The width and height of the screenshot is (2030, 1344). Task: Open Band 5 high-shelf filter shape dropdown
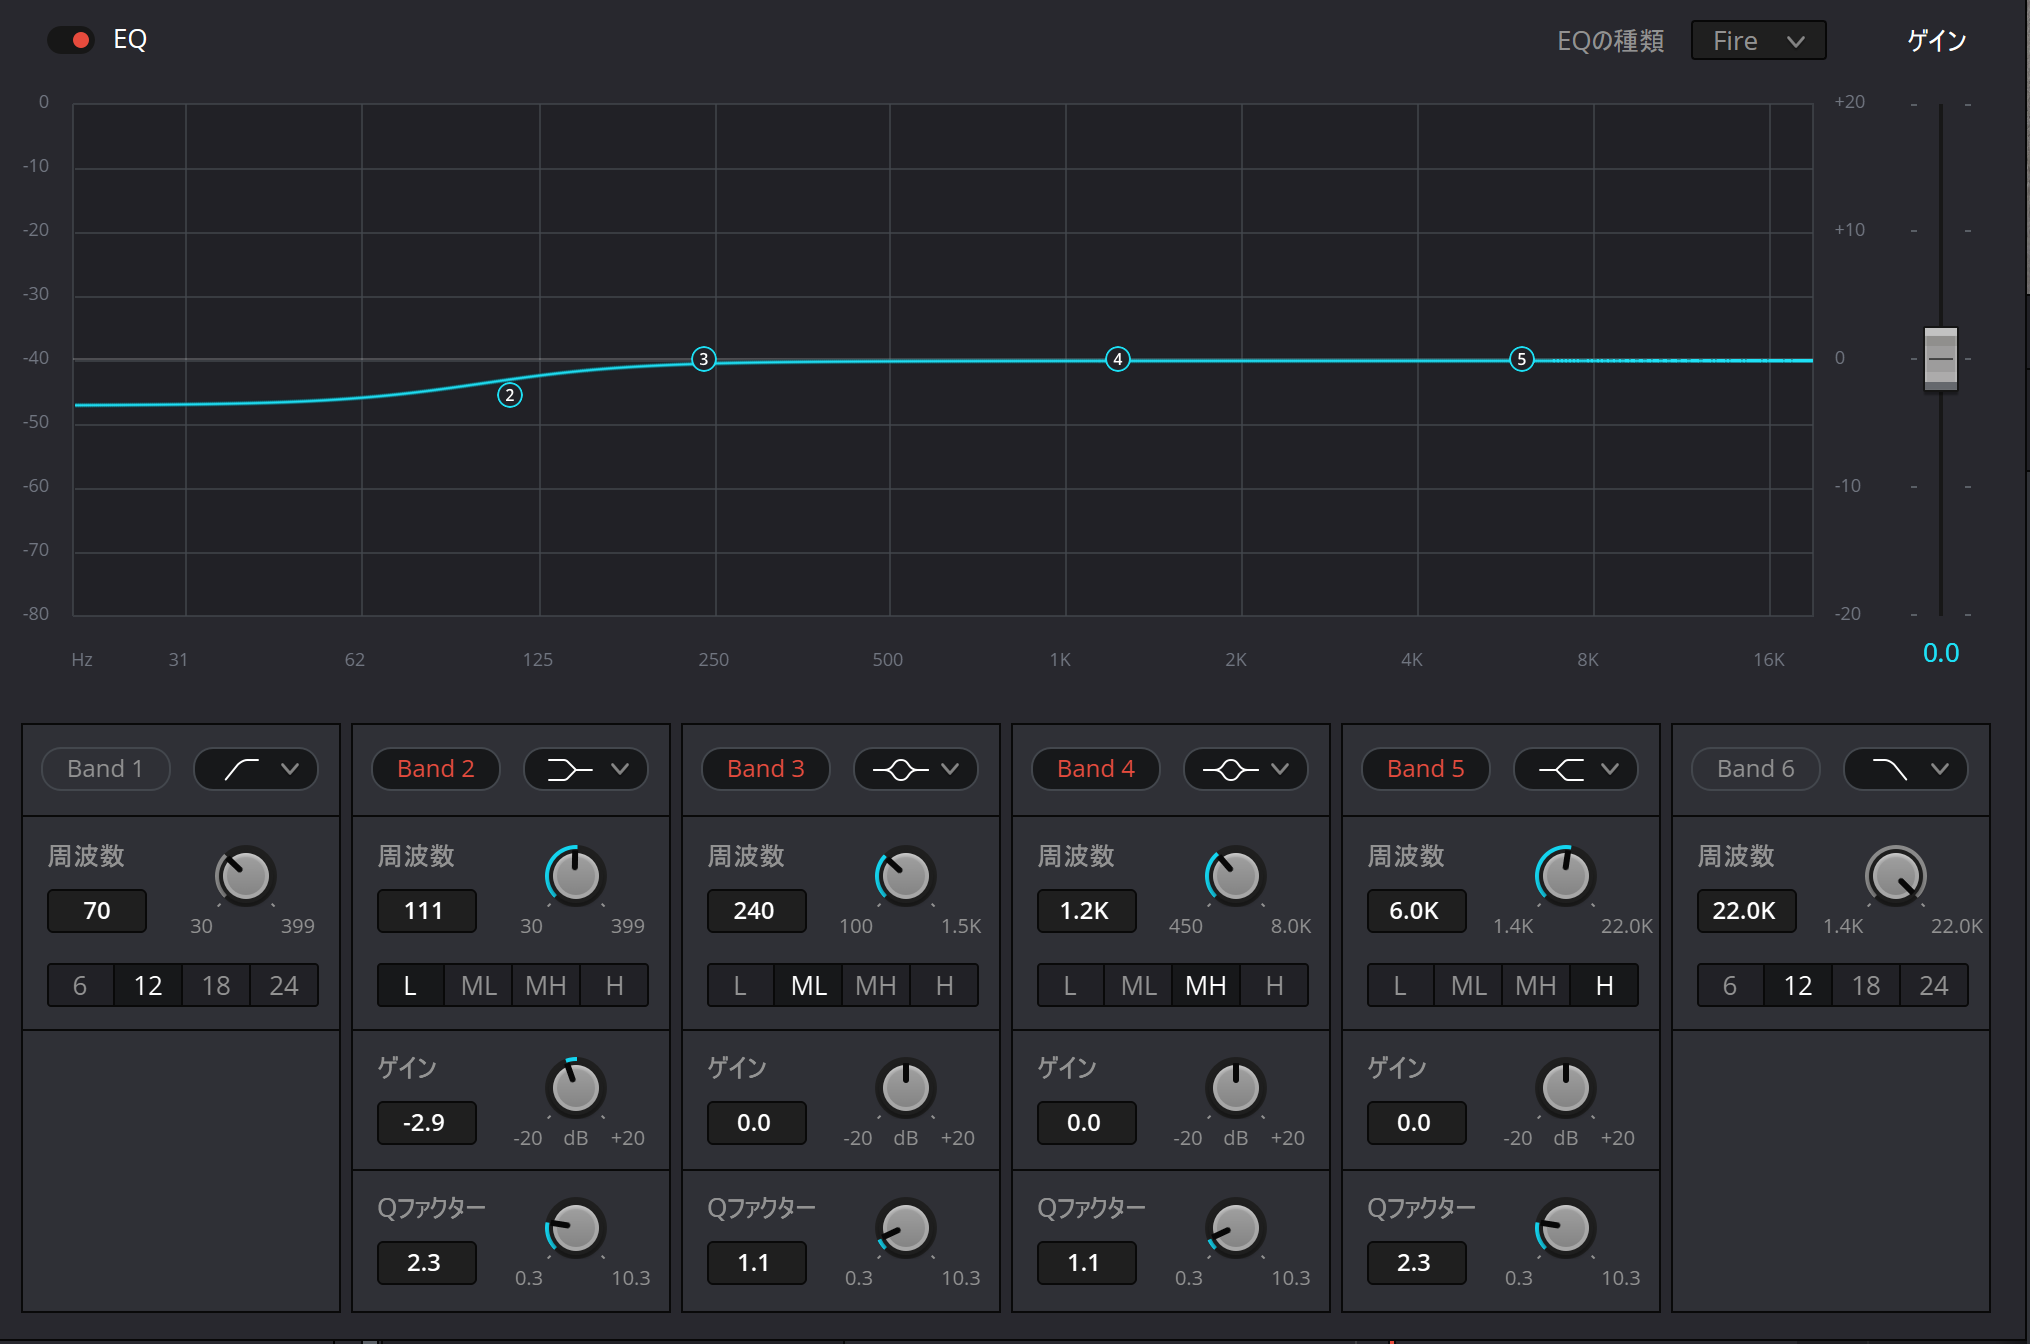coord(1576,769)
